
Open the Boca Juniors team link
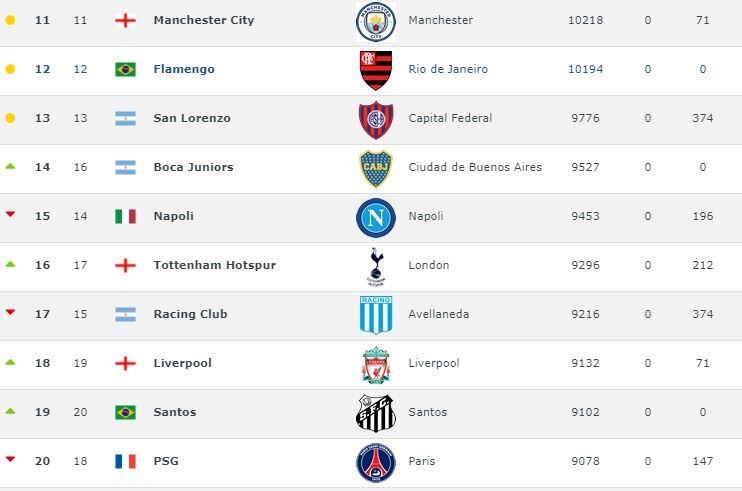[x=193, y=167]
